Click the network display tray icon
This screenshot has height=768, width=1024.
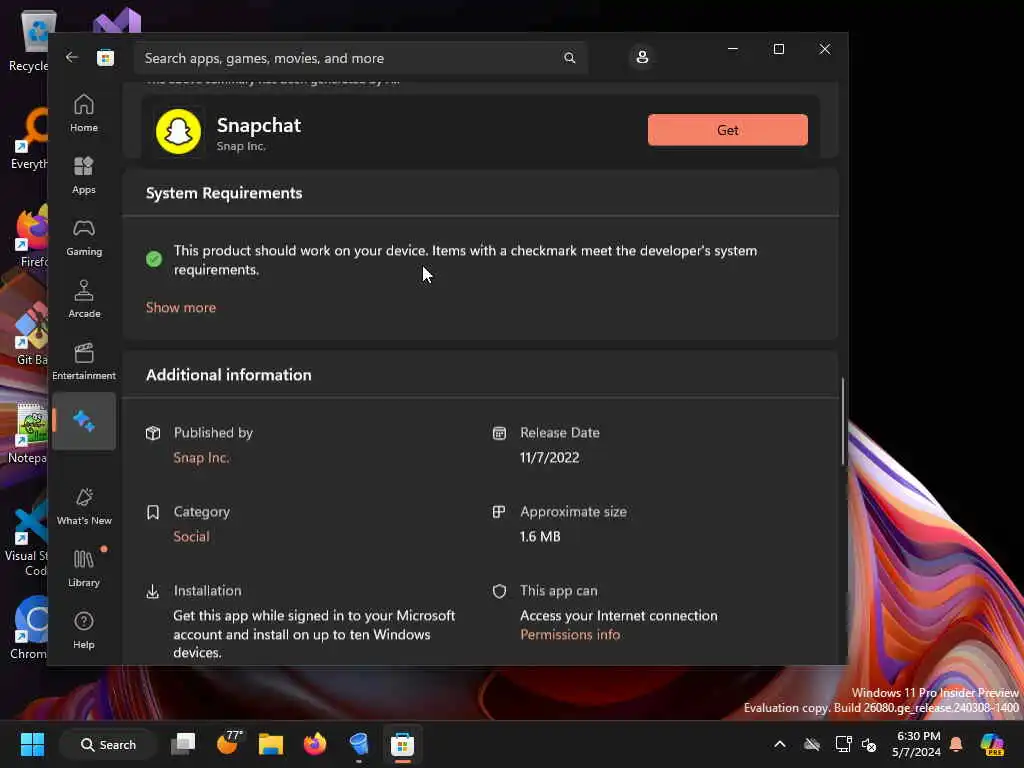click(x=843, y=744)
